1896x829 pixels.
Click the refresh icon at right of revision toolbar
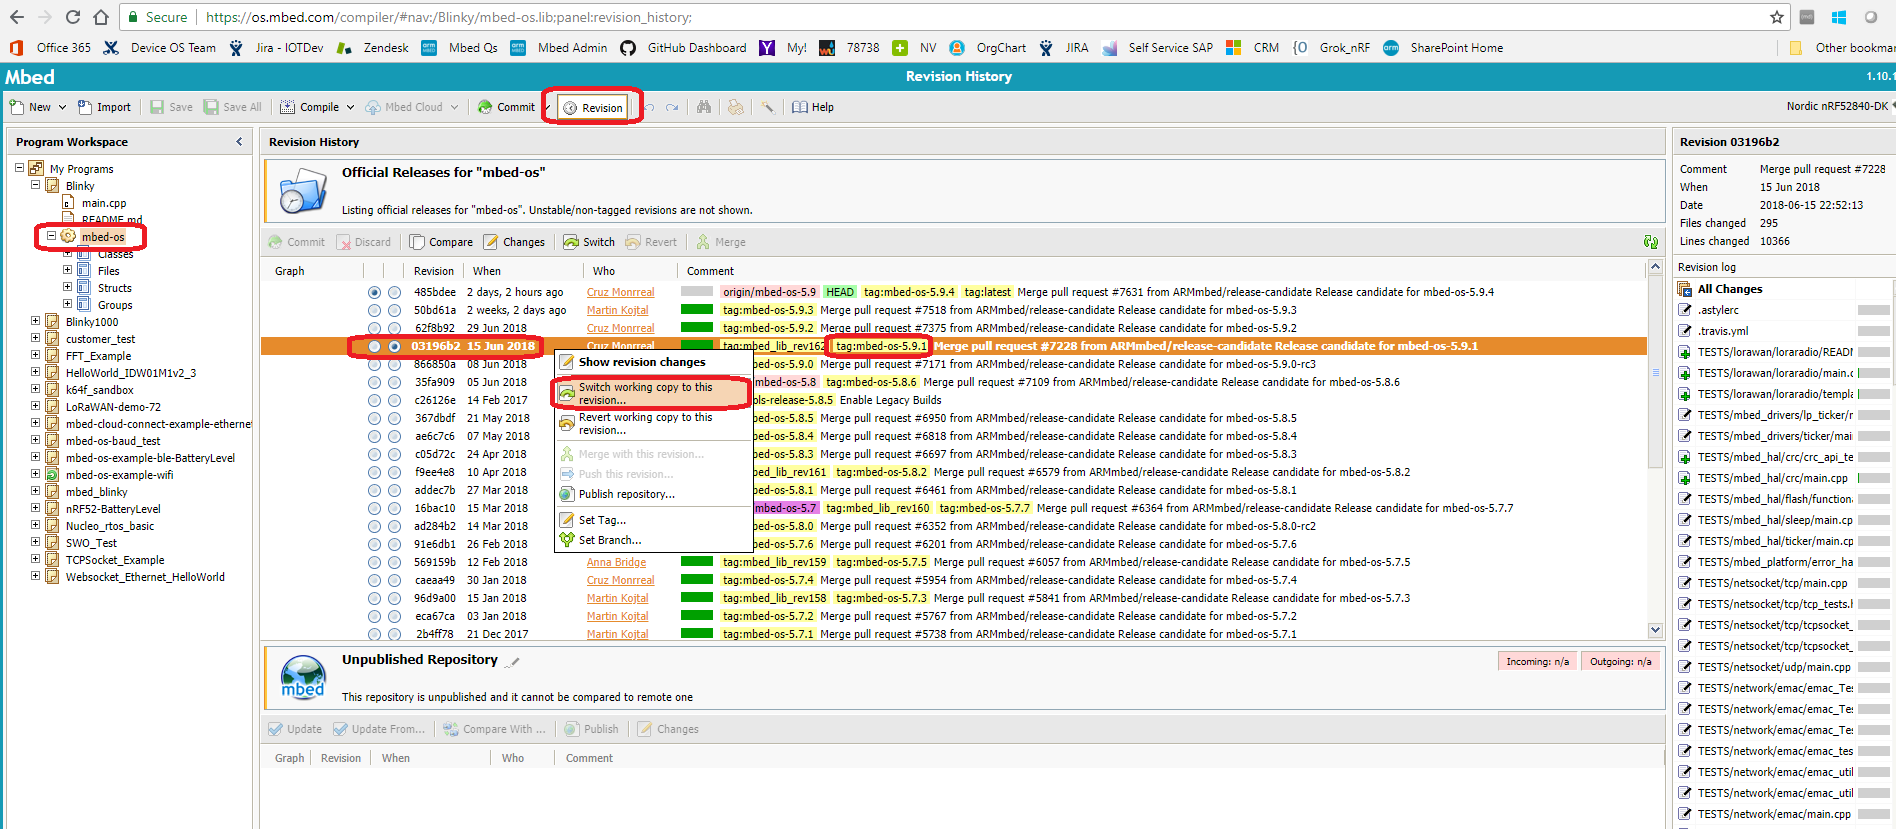[1651, 242]
